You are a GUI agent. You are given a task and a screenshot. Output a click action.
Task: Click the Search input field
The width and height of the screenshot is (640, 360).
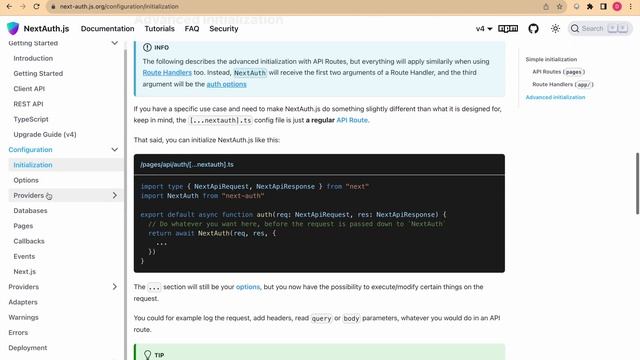pyautogui.click(x=600, y=29)
